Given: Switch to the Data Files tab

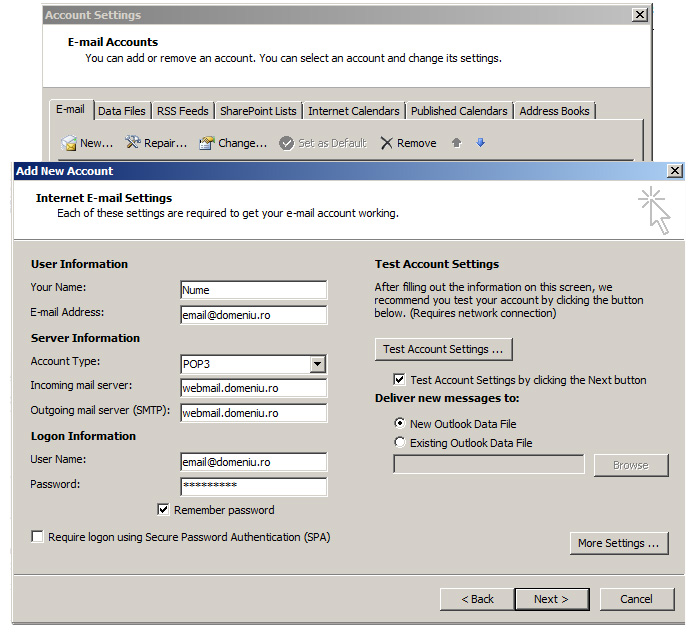Looking at the screenshot, I should pyautogui.click(x=122, y=111).
